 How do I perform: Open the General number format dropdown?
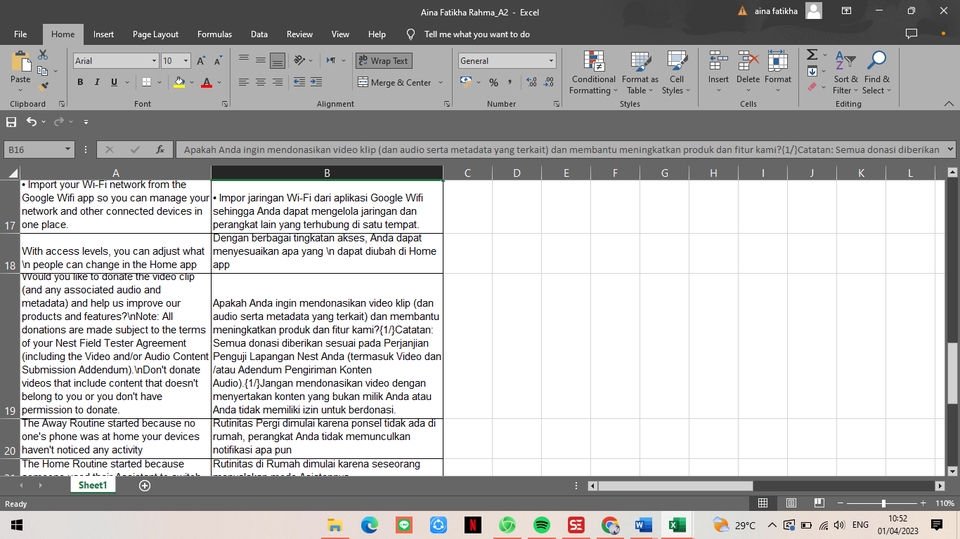pyautogui.click(x=551, y=61)
